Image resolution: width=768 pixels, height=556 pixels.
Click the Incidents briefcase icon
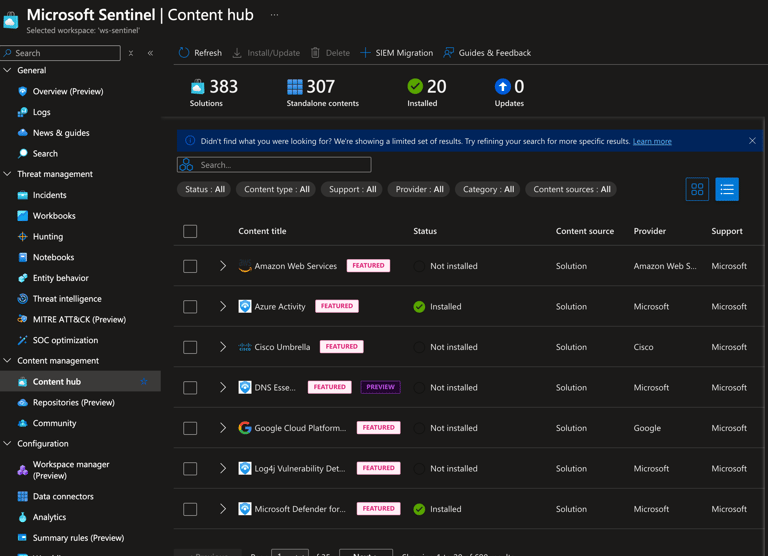[x=23, y=195]
